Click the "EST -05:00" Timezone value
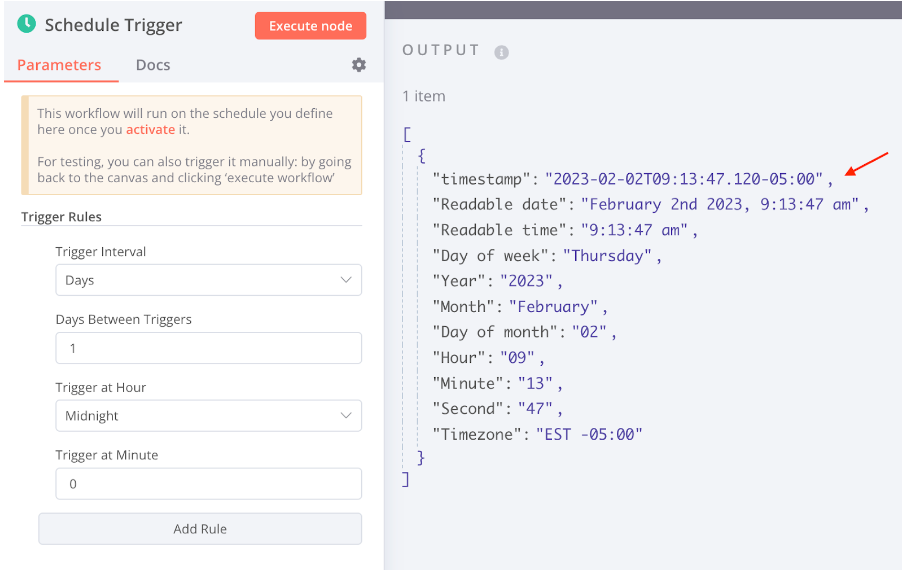The image size is (902, 570). pos(589,434)
